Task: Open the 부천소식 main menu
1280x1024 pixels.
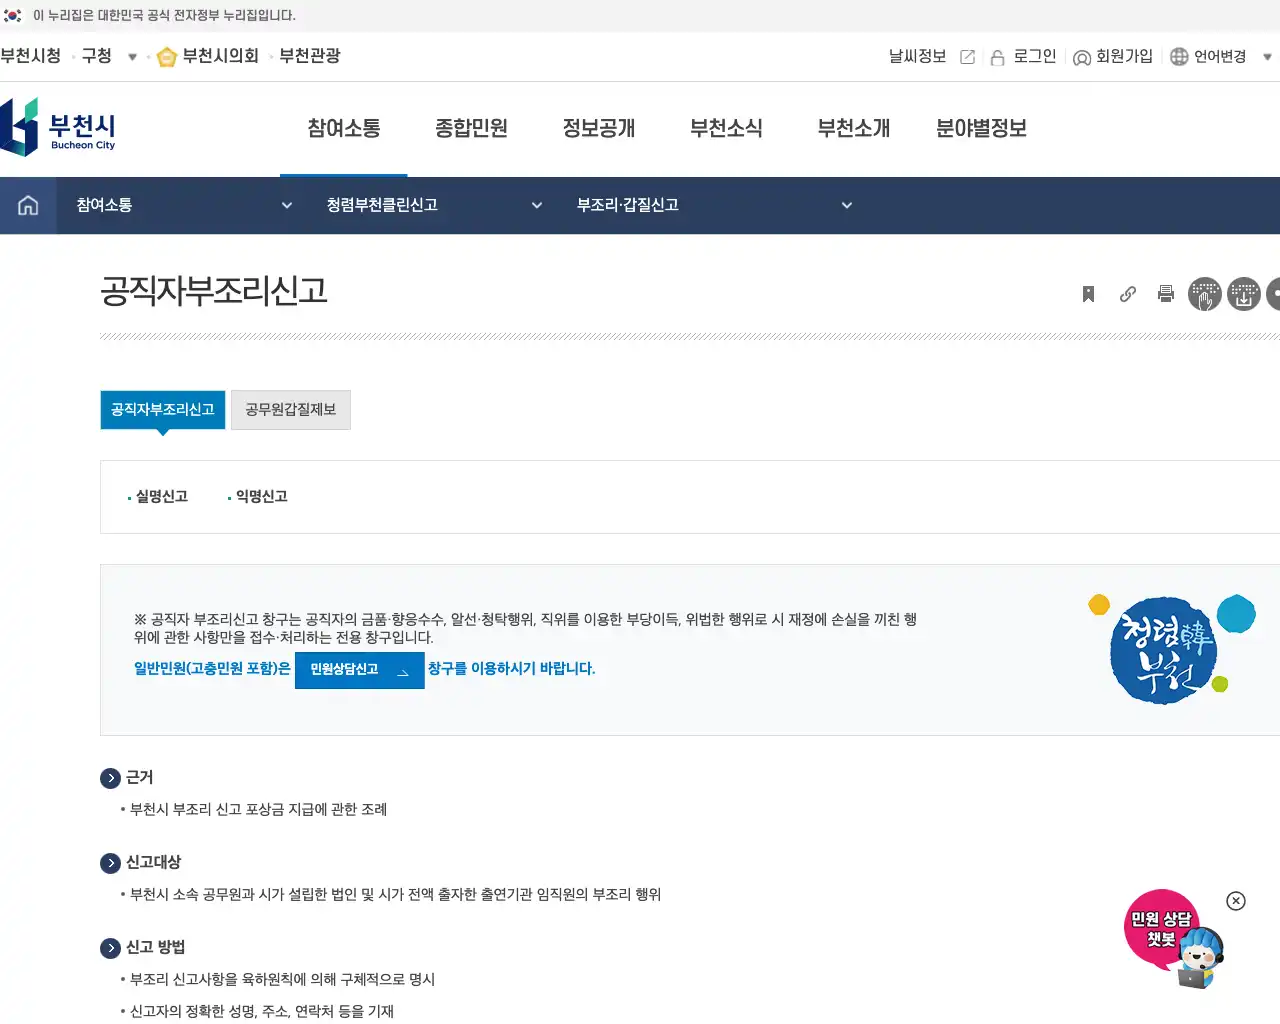Action: coord(726,128)
